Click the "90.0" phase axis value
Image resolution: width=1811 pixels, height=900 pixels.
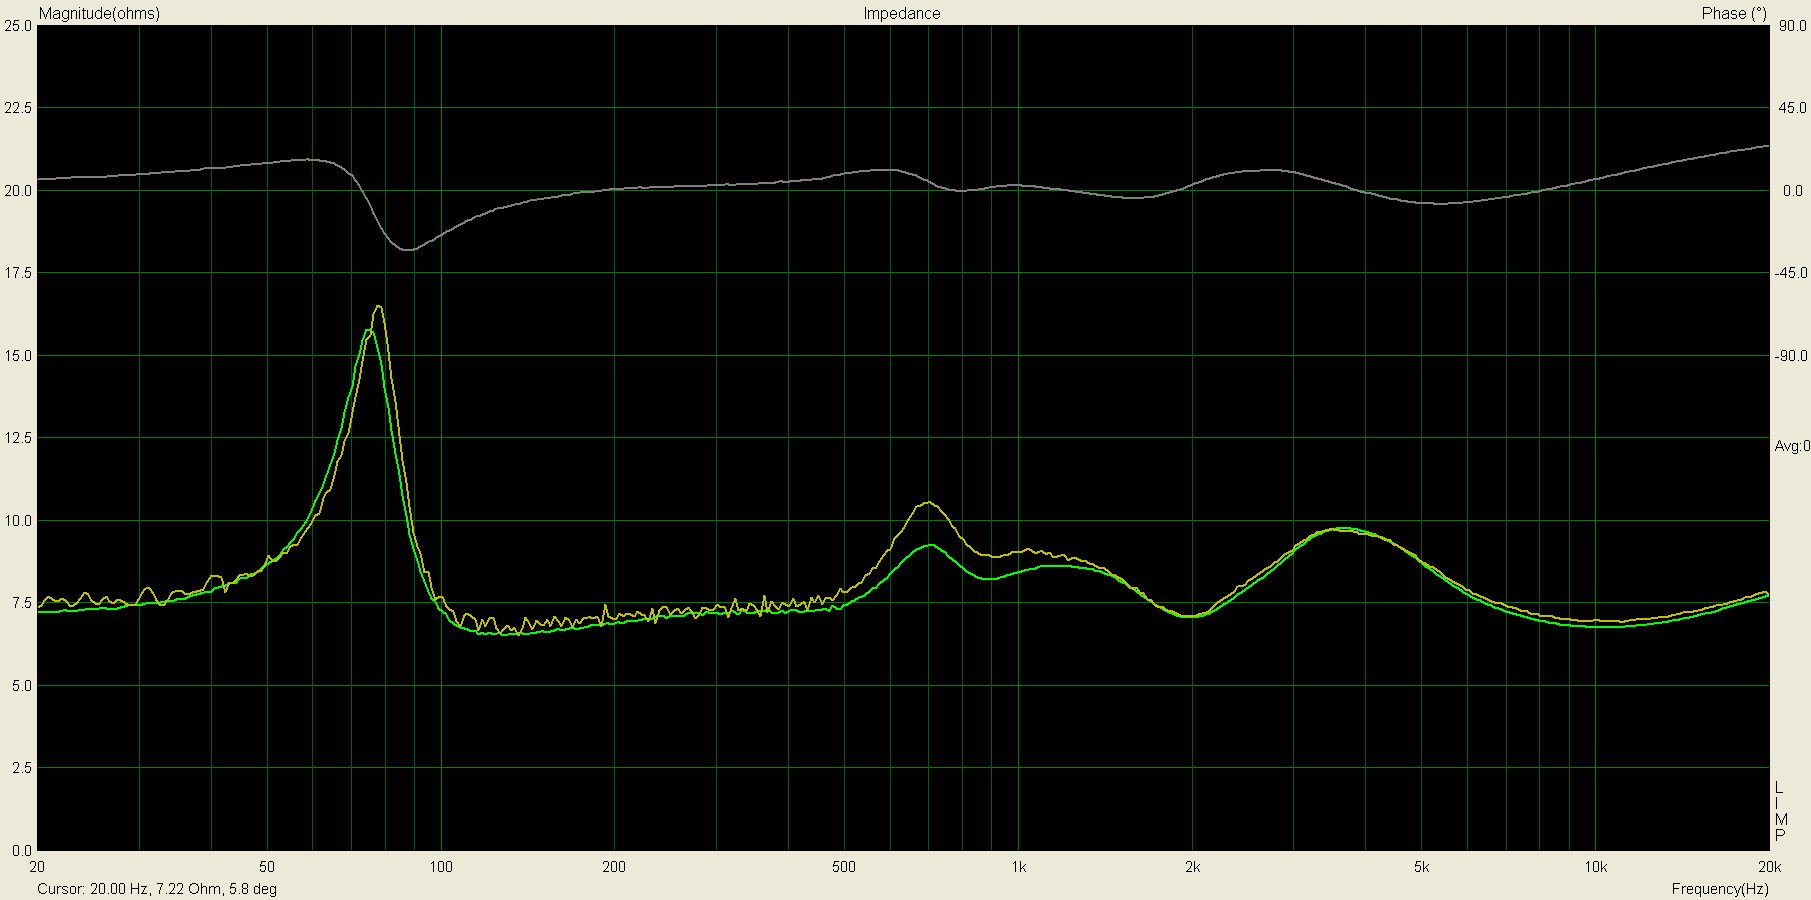[x=1792, y=25]
